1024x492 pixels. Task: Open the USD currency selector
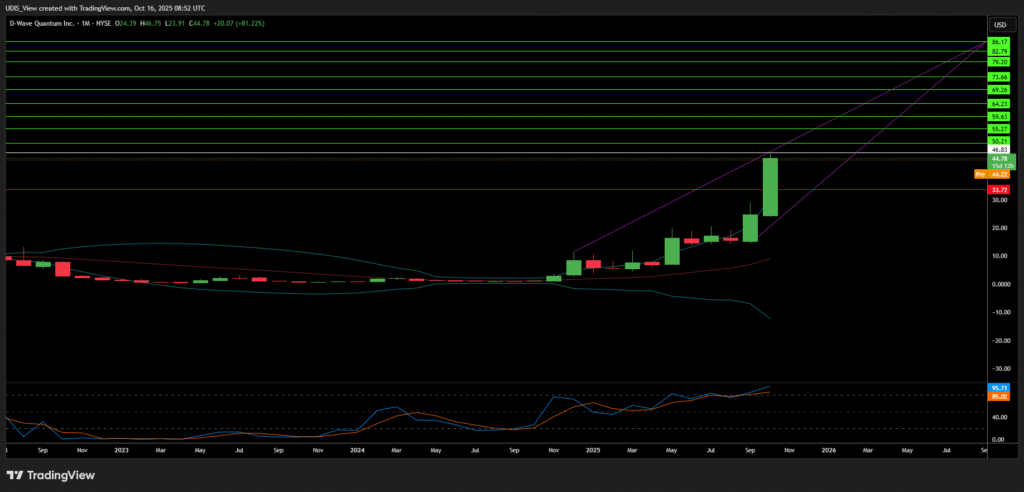(x=998, y=24)
